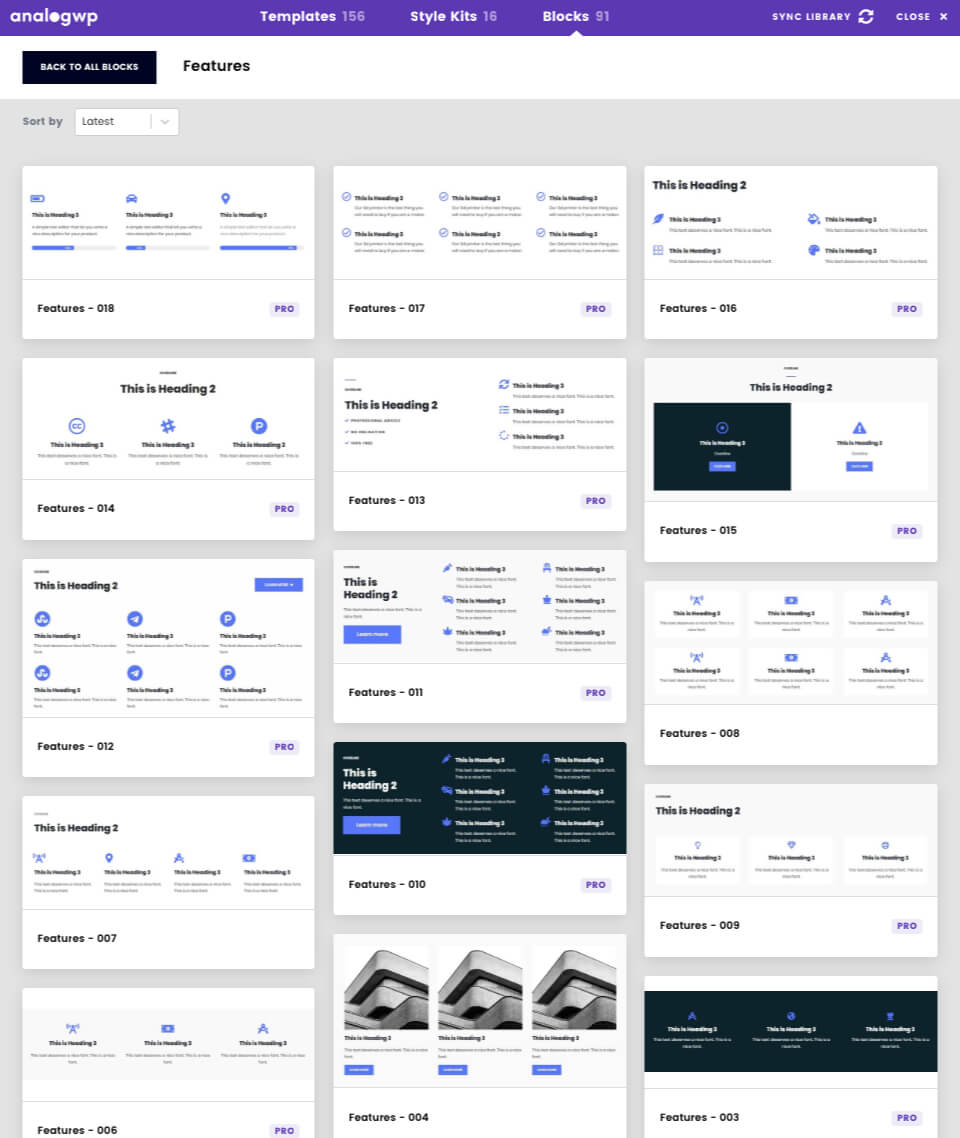Click the chevron arrow next to Latest
960x1138 pixels.
click(166, 121)
